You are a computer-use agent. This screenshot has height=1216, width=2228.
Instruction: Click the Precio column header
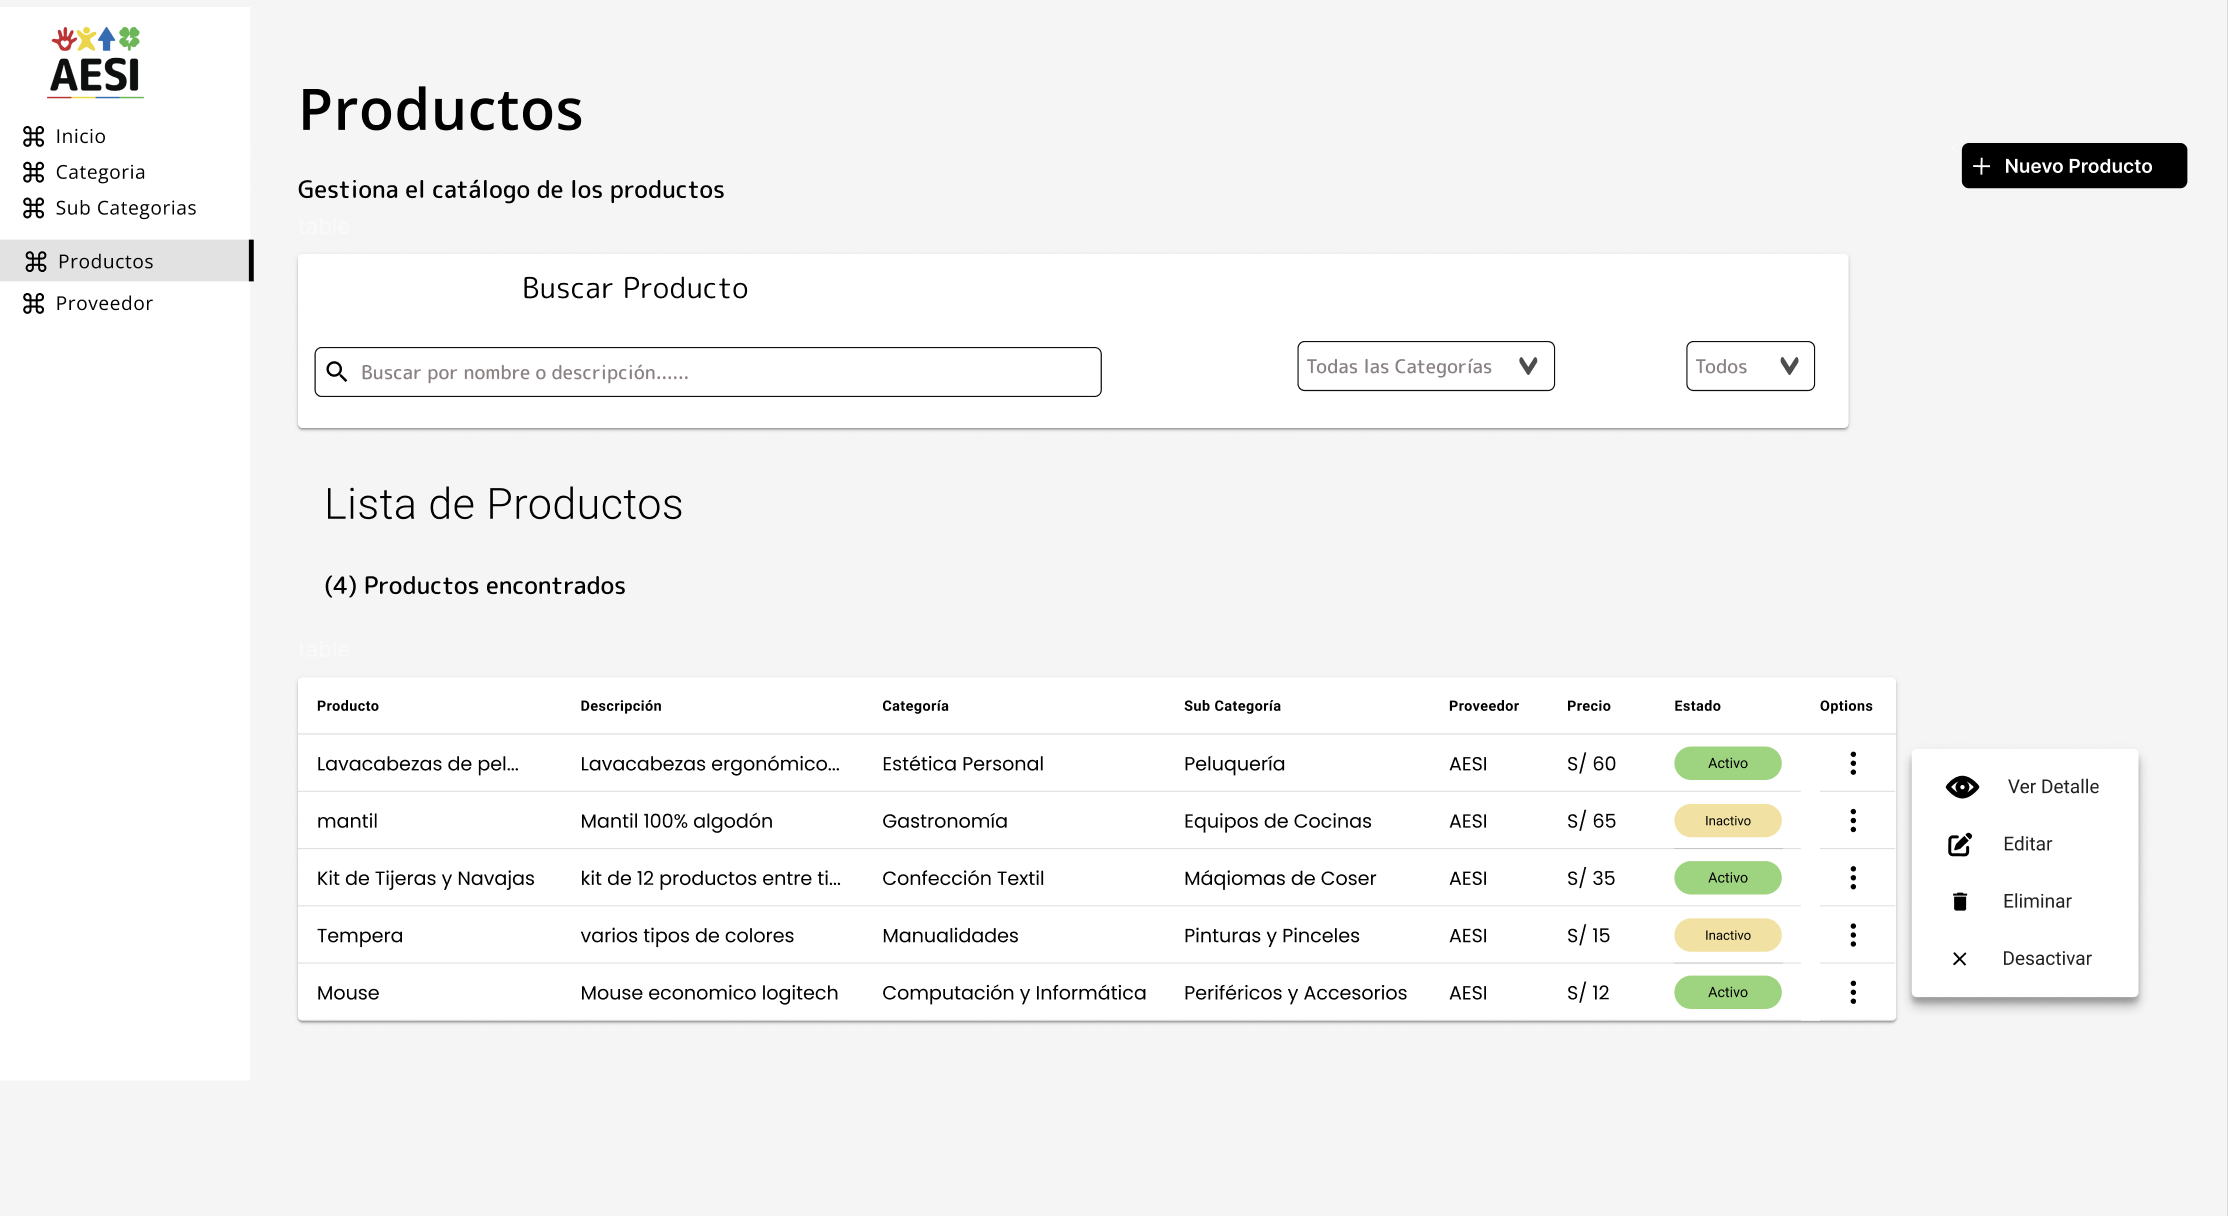1589,706
